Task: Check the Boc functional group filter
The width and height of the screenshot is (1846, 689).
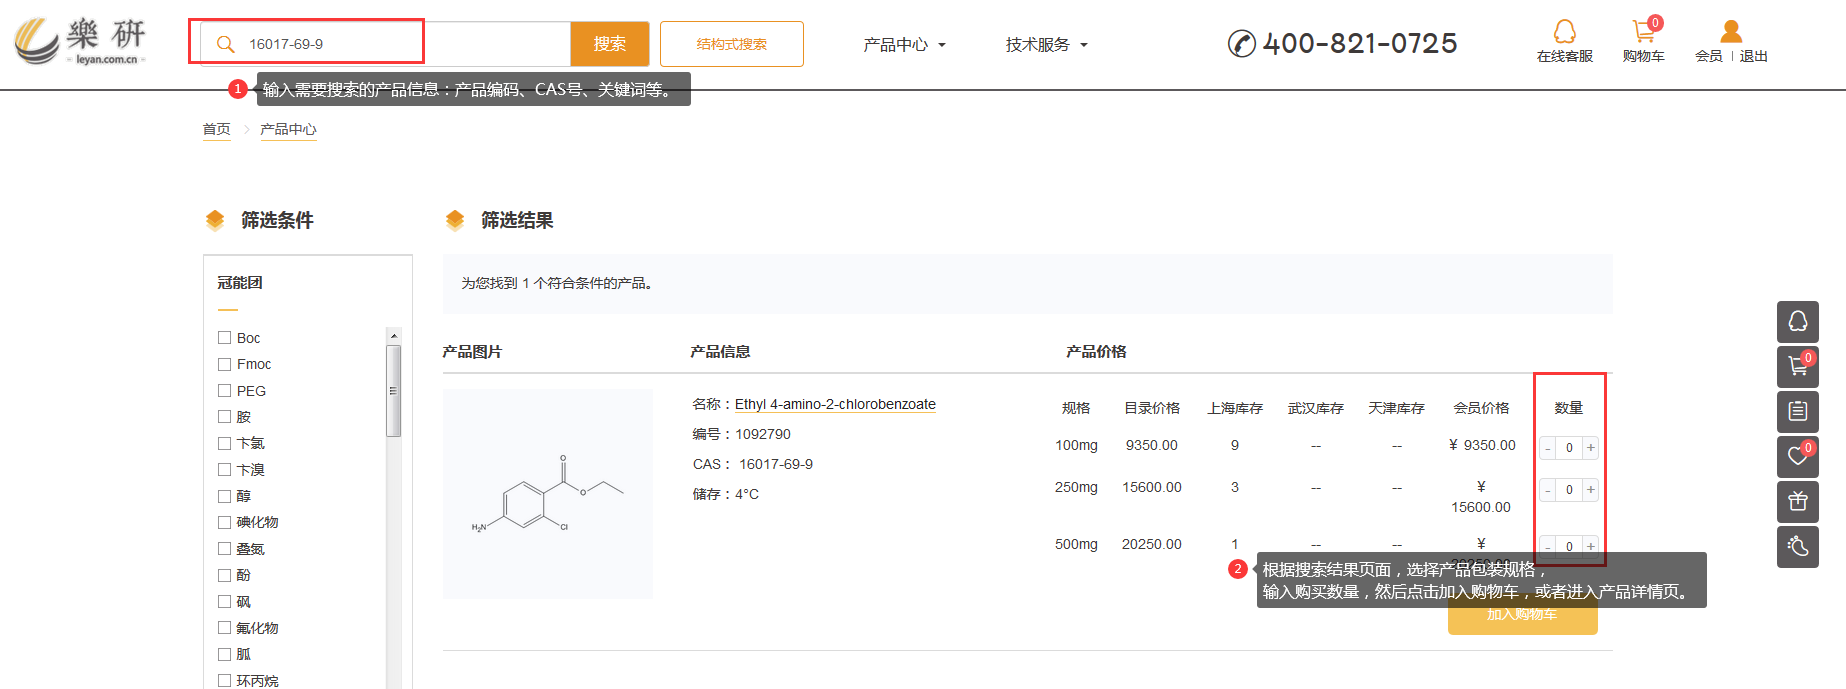Action: tap(225, 338)
